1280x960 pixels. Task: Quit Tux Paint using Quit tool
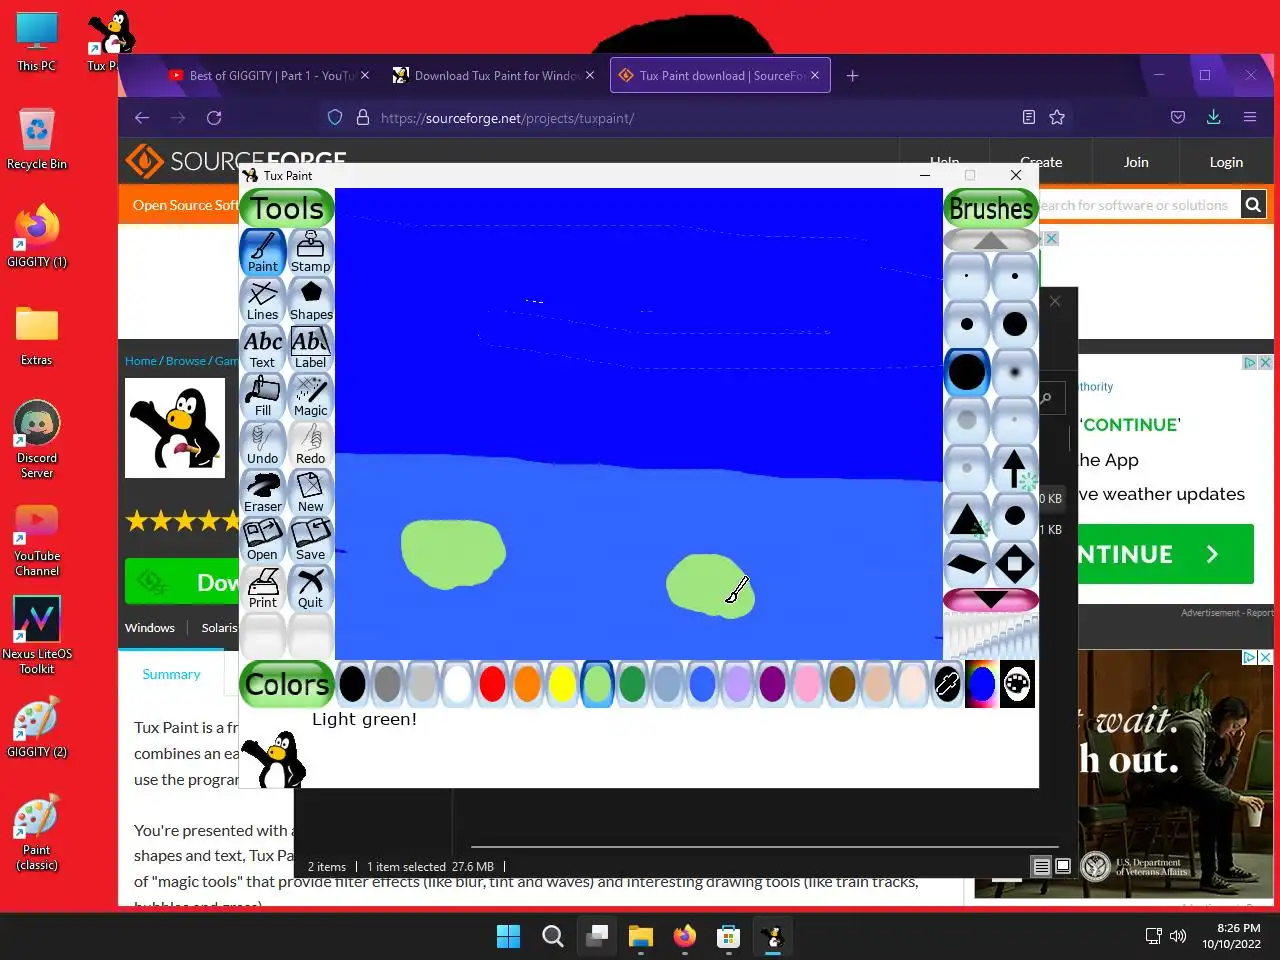[310, 588]
